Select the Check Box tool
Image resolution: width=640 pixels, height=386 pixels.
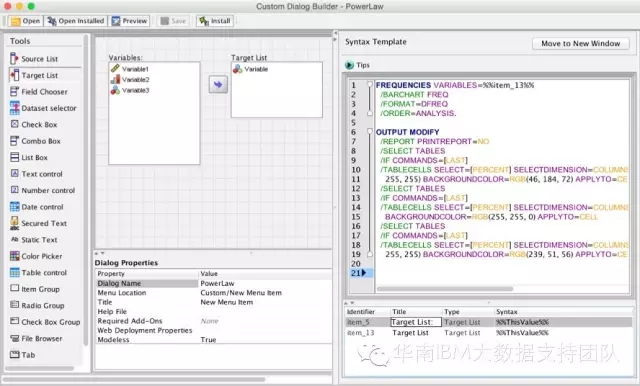34,124
